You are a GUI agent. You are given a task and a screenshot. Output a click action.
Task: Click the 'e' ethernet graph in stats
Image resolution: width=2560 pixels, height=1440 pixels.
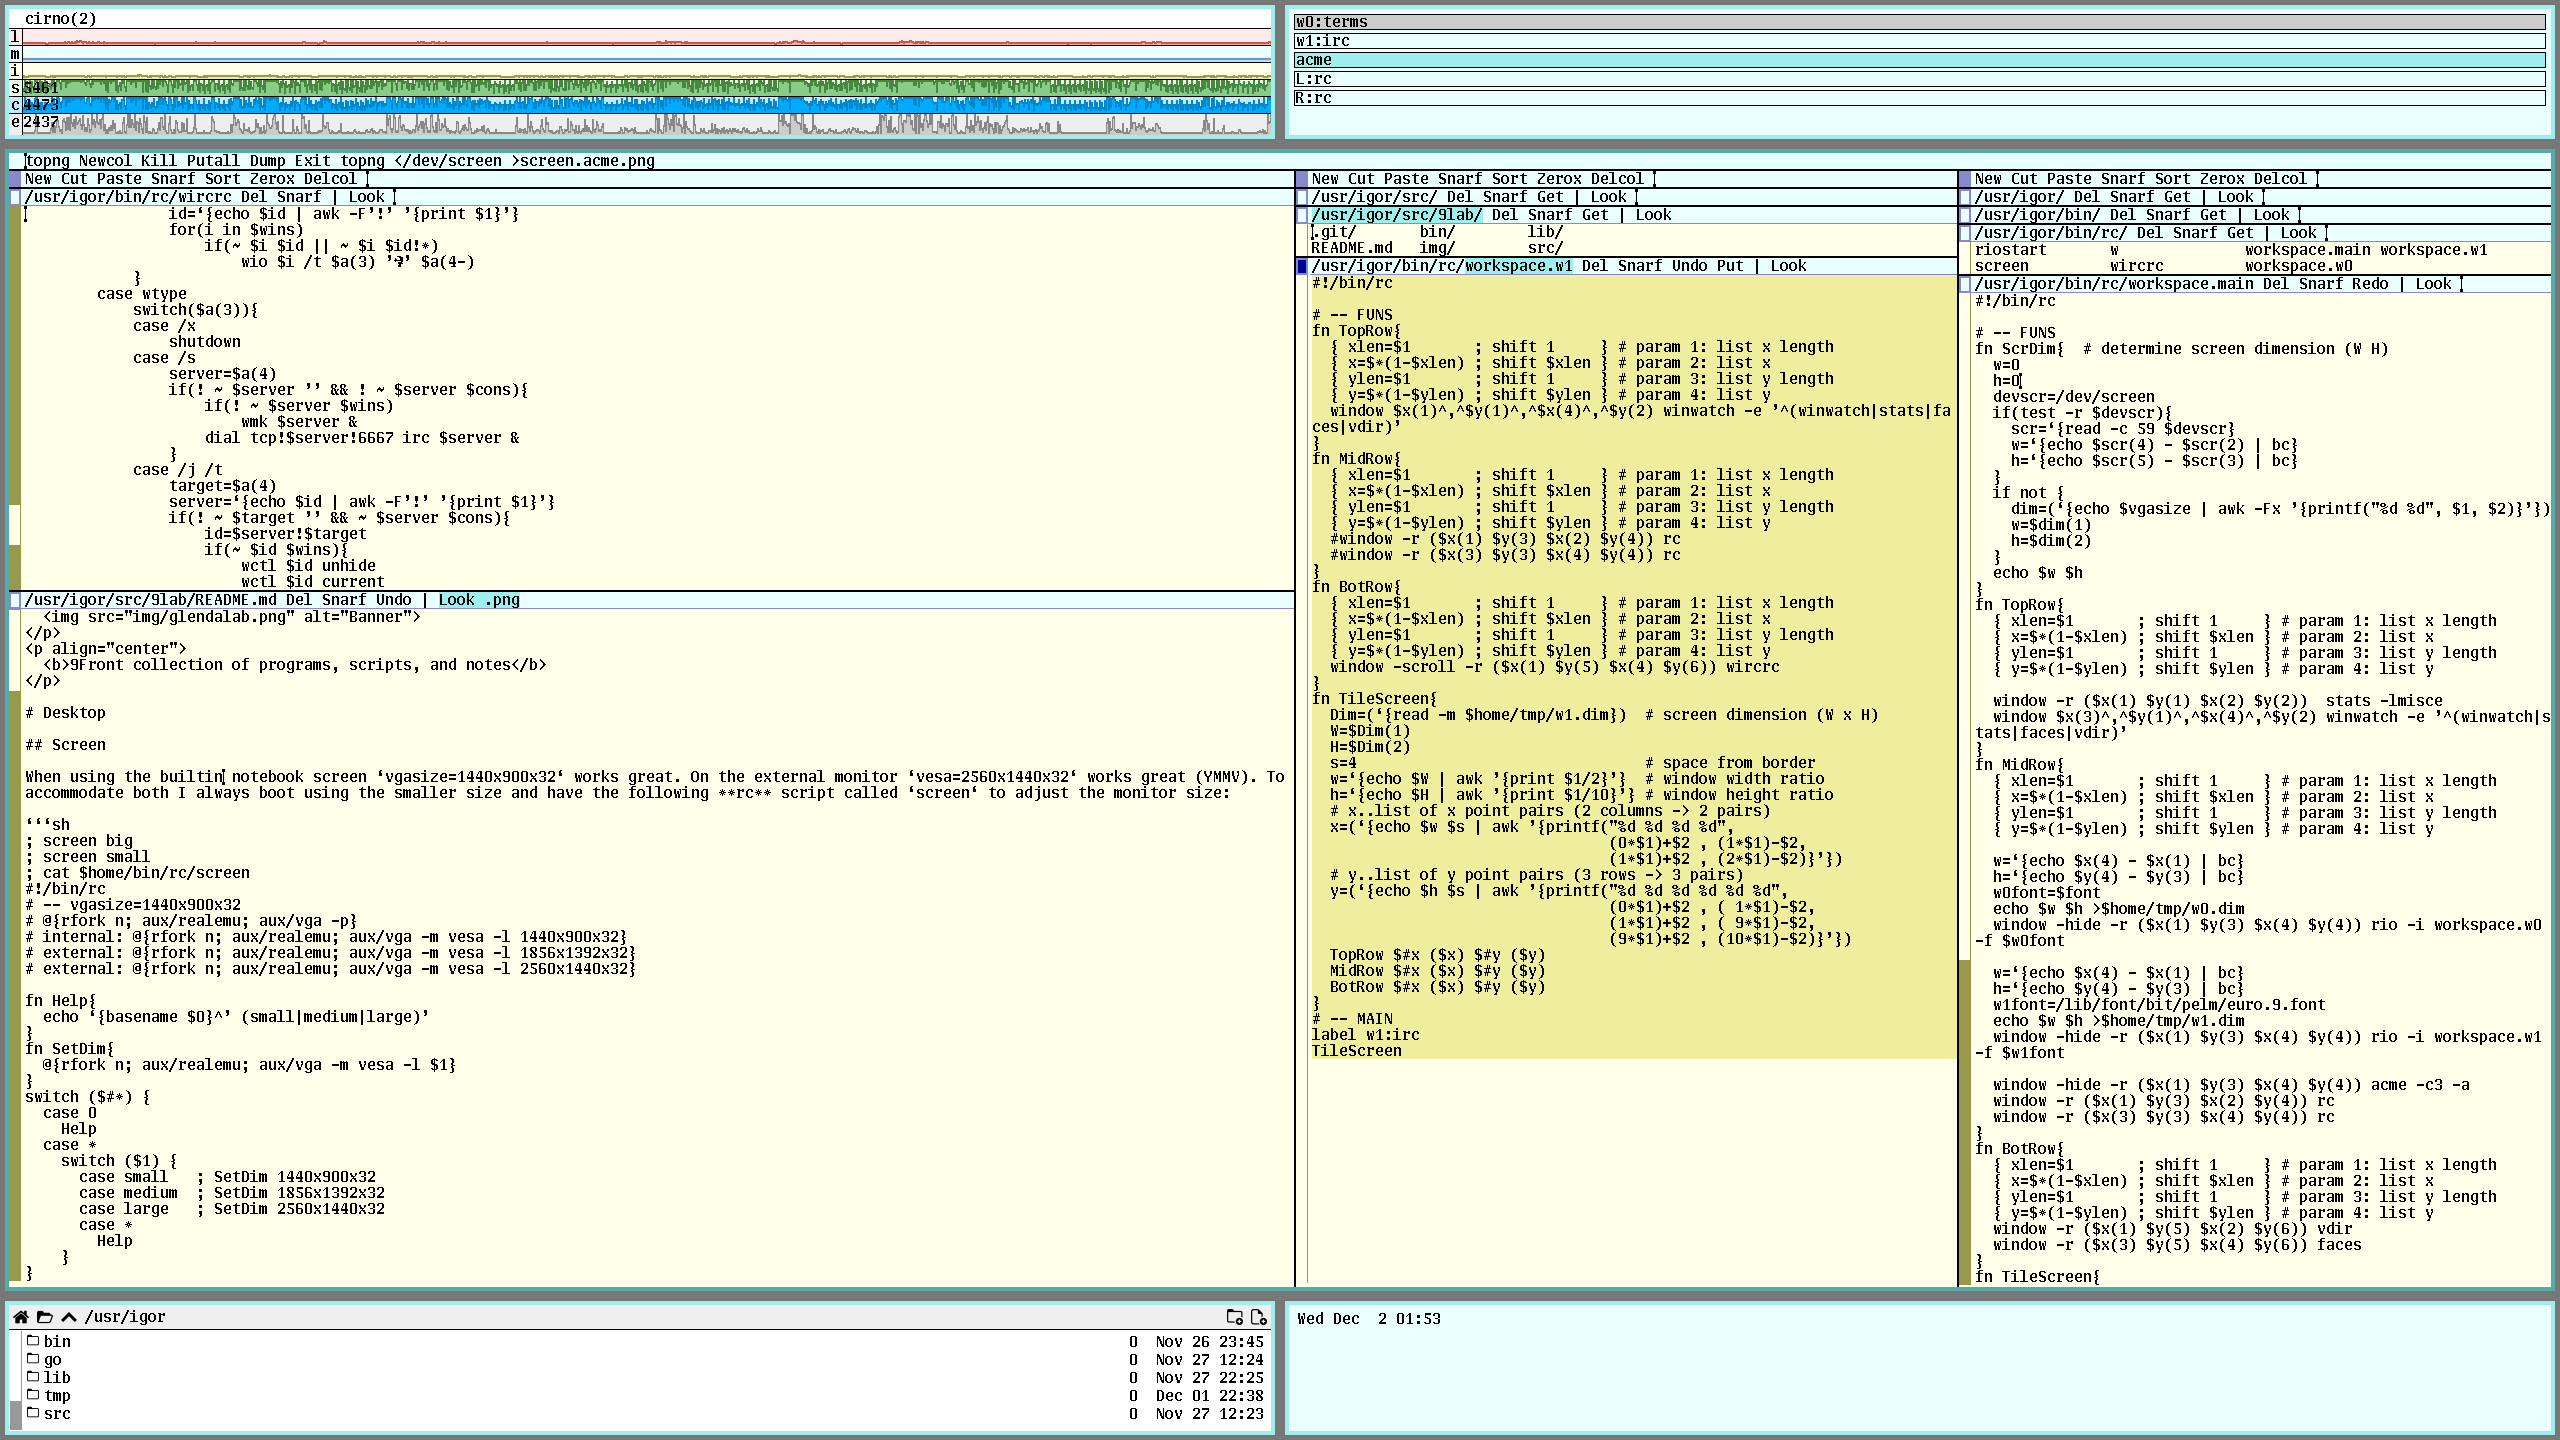(x=646, y=123)
